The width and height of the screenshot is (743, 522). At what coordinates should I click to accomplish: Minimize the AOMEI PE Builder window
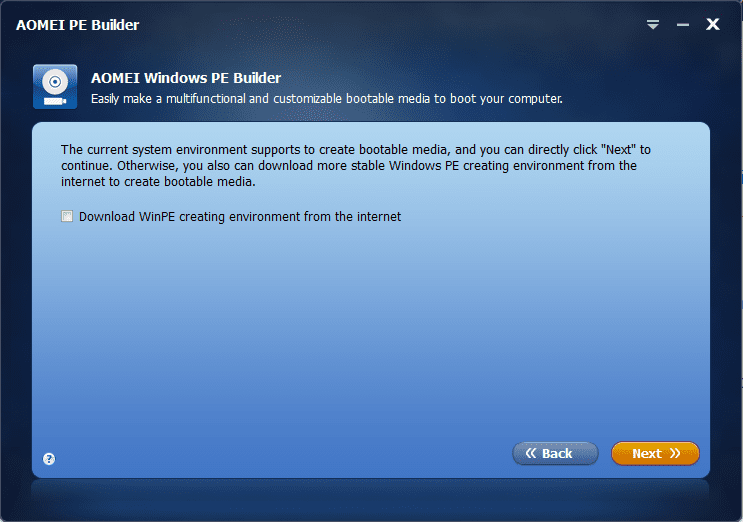click(683, 25)
